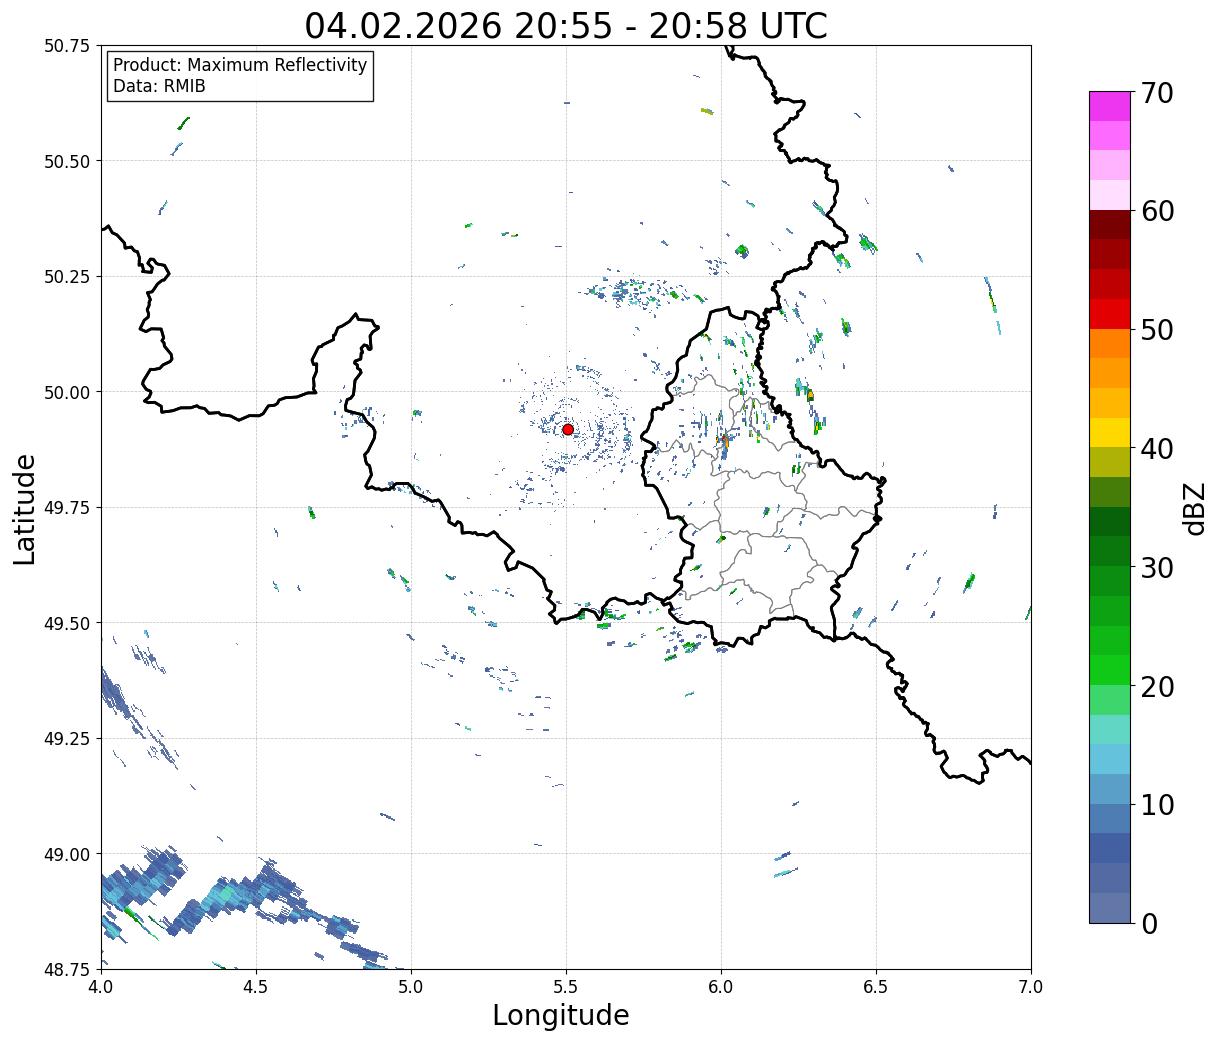Pick the bright green swatch just above the 20 tick
Viewport: 1219px width, 1040px height.
pyautogui.click(x=1110, y=670)
